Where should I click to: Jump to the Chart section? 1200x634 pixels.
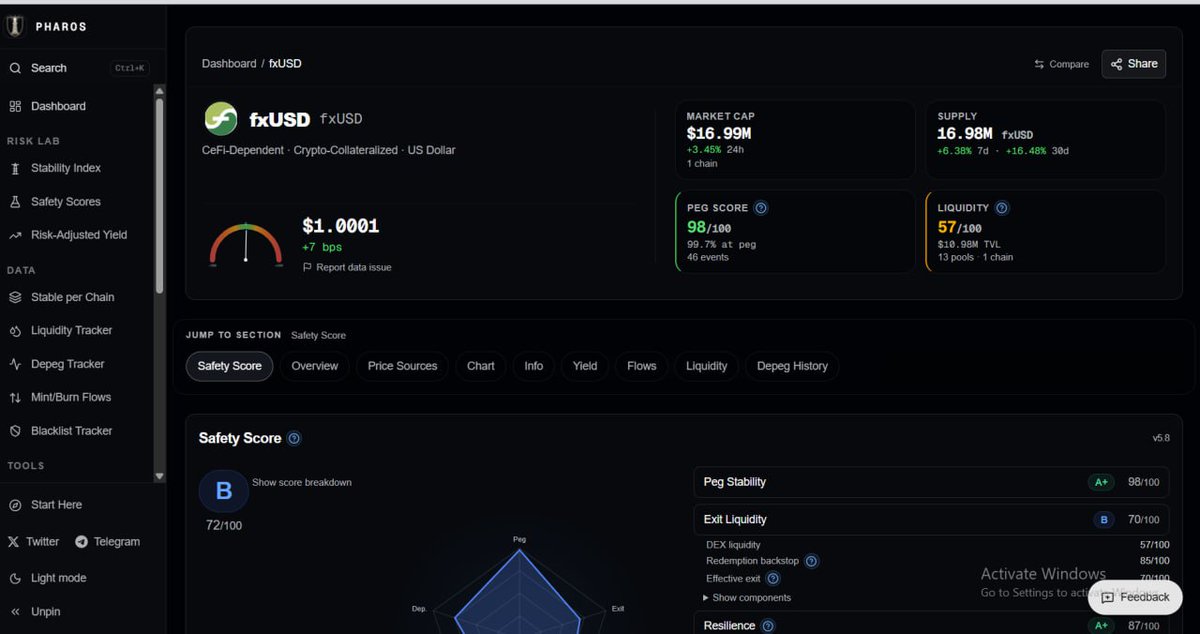(x=481, y=366)
